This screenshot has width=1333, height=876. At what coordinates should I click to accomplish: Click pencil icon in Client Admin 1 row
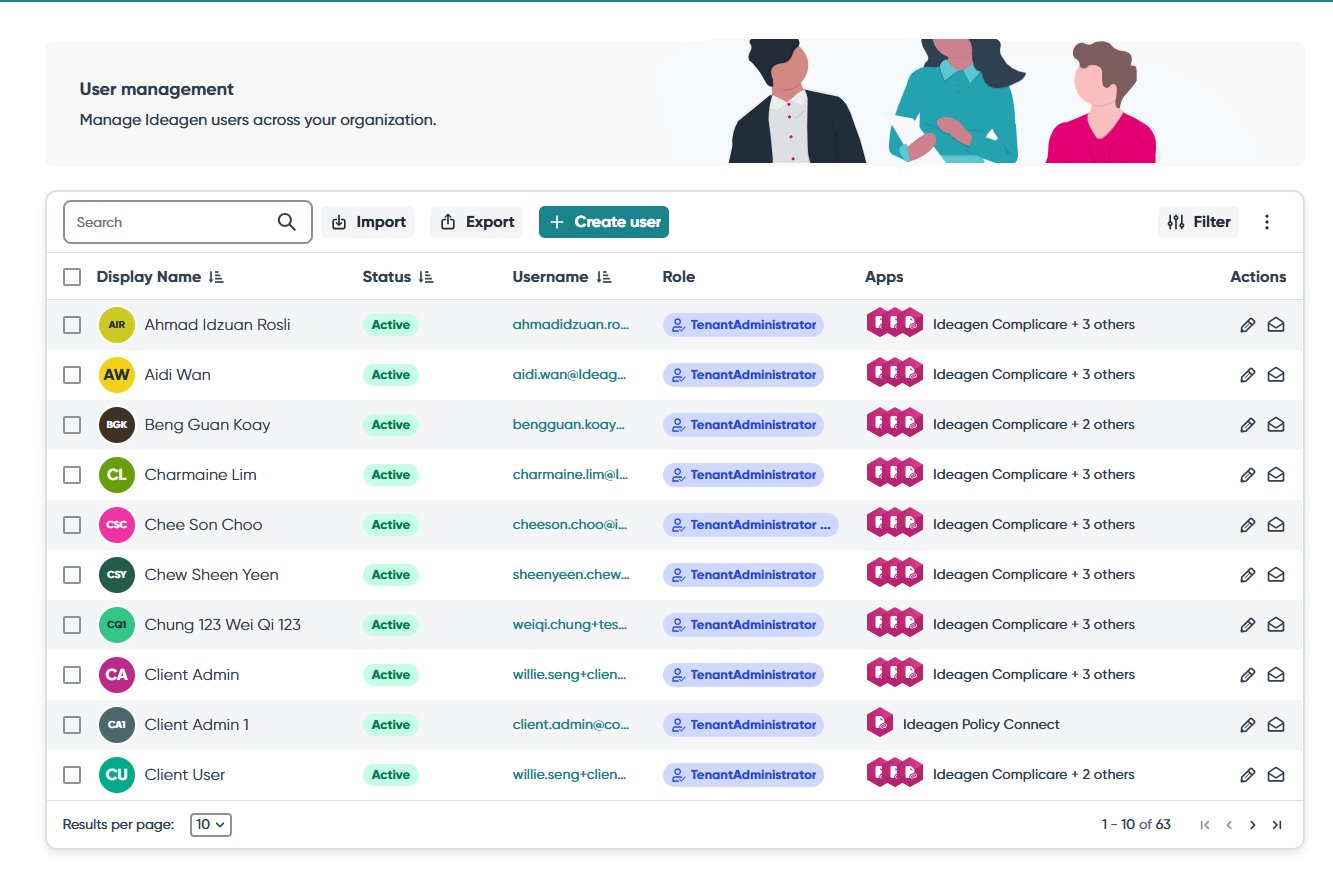coord(1247,725)
